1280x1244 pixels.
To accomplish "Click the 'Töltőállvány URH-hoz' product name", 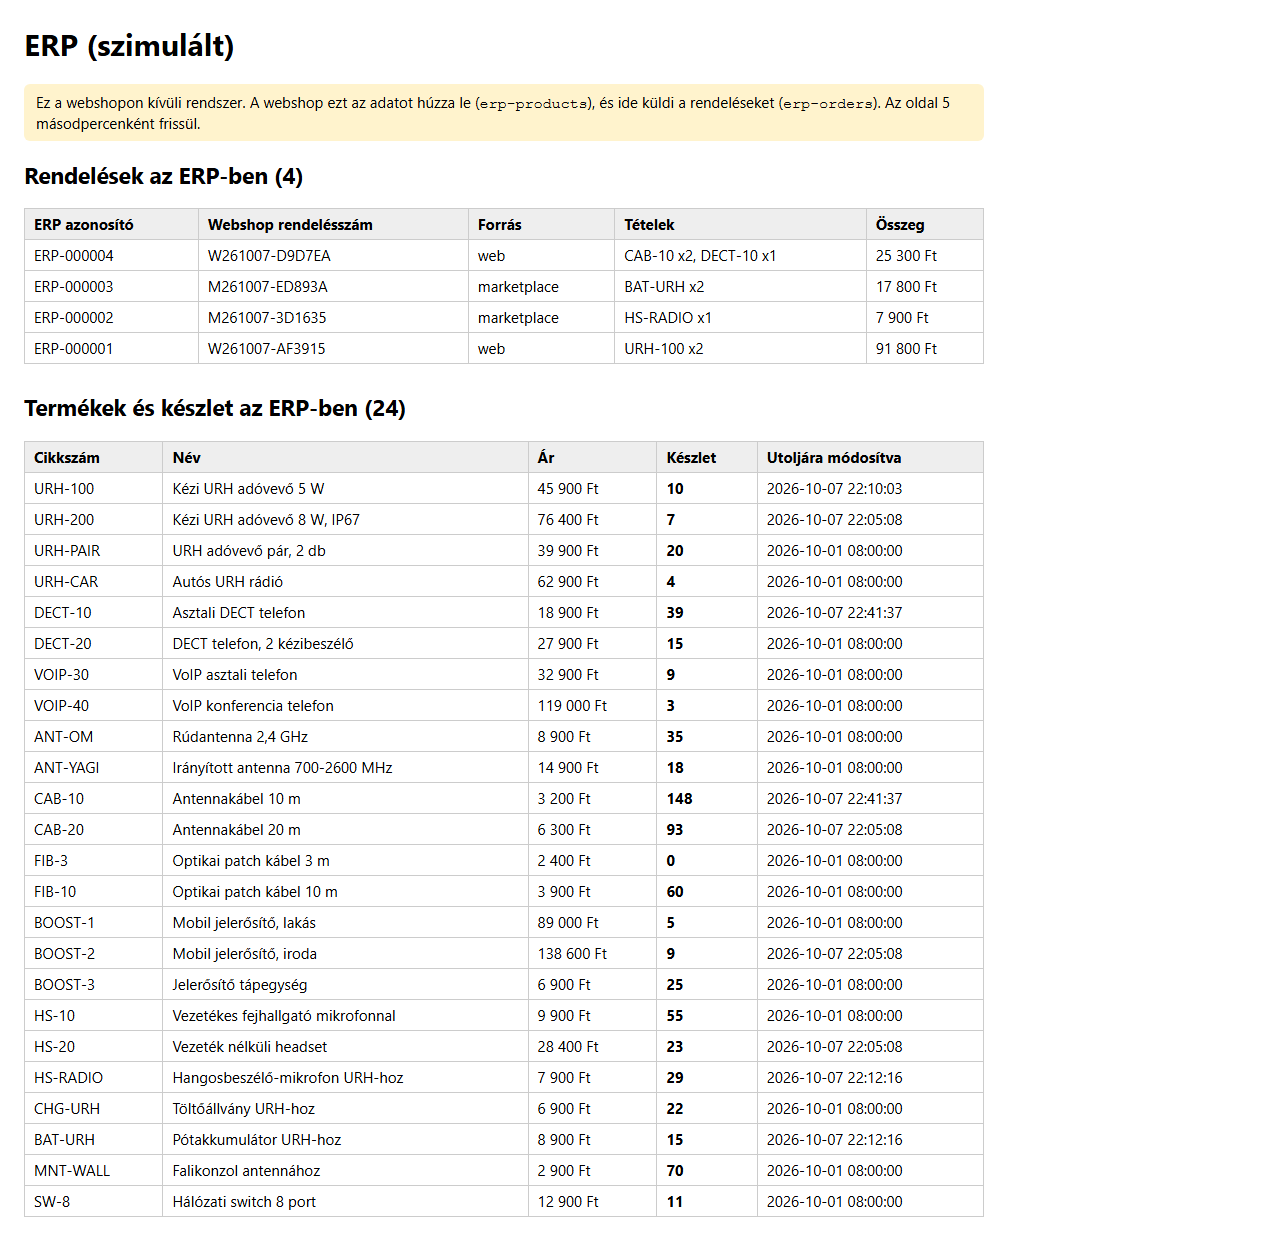I will tap(244, 1109).
